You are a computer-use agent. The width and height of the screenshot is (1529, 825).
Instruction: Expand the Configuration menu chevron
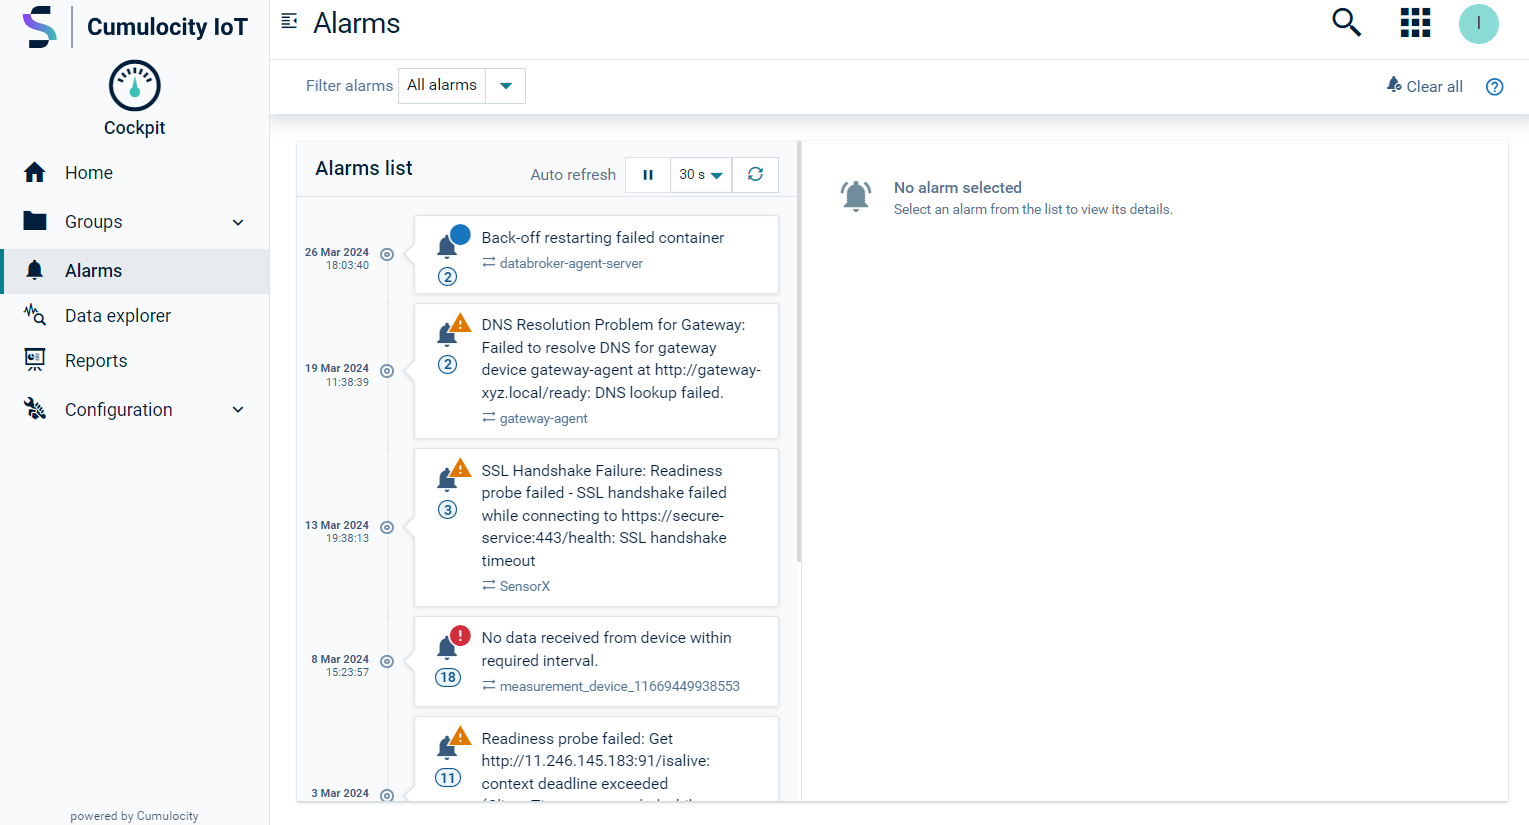tap(238, 410)
